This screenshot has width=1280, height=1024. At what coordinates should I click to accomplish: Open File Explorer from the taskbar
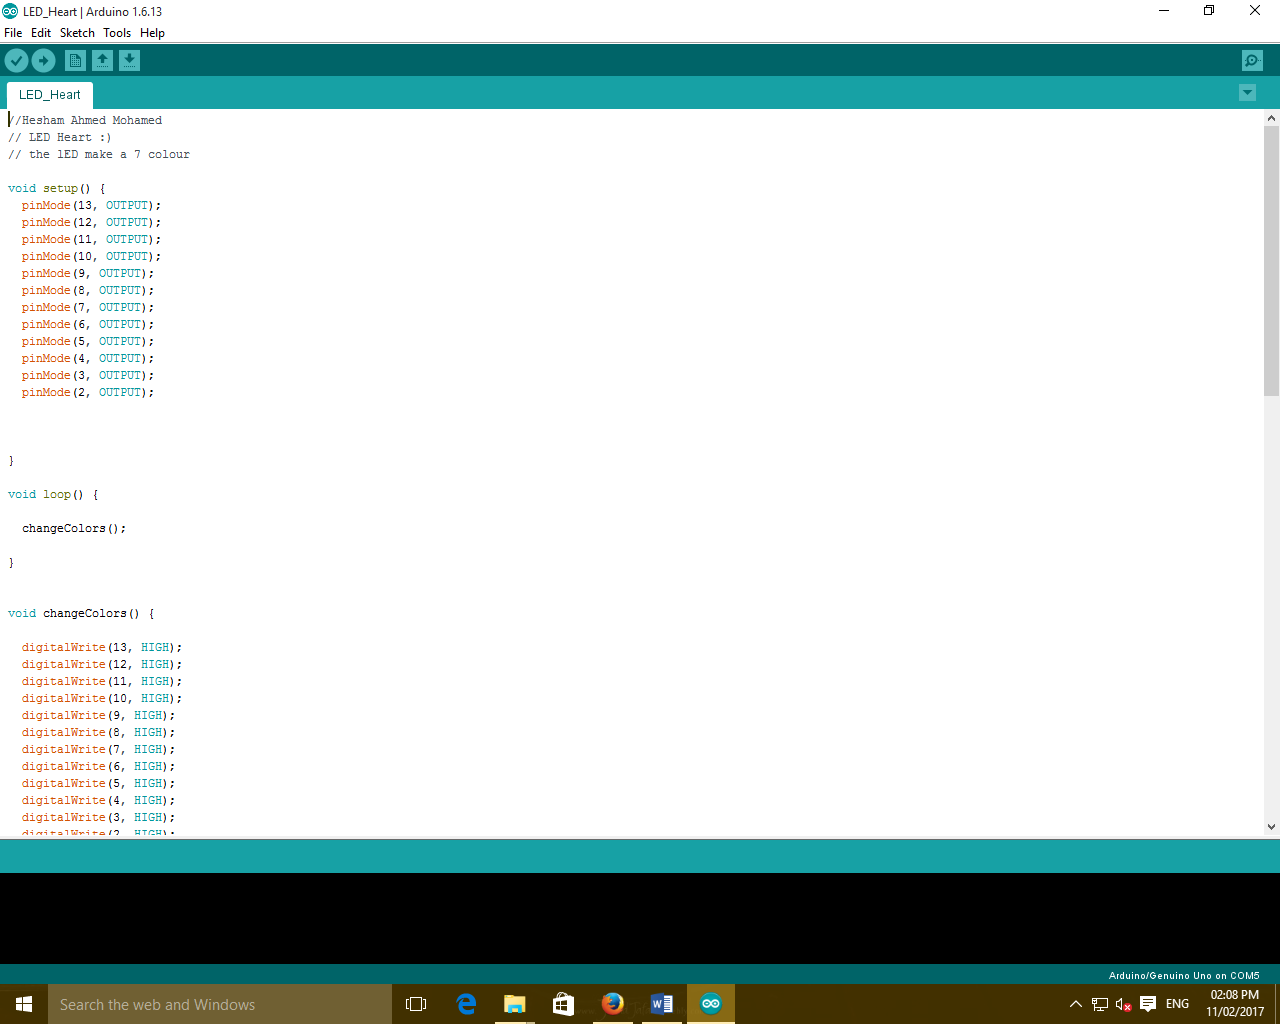coord(515,1004)
